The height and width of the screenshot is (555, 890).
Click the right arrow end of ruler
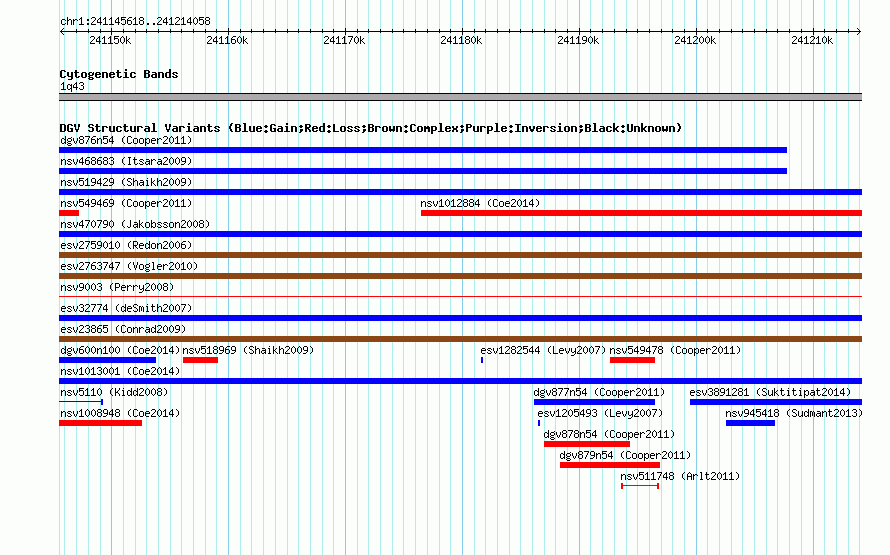pos(859,31)
